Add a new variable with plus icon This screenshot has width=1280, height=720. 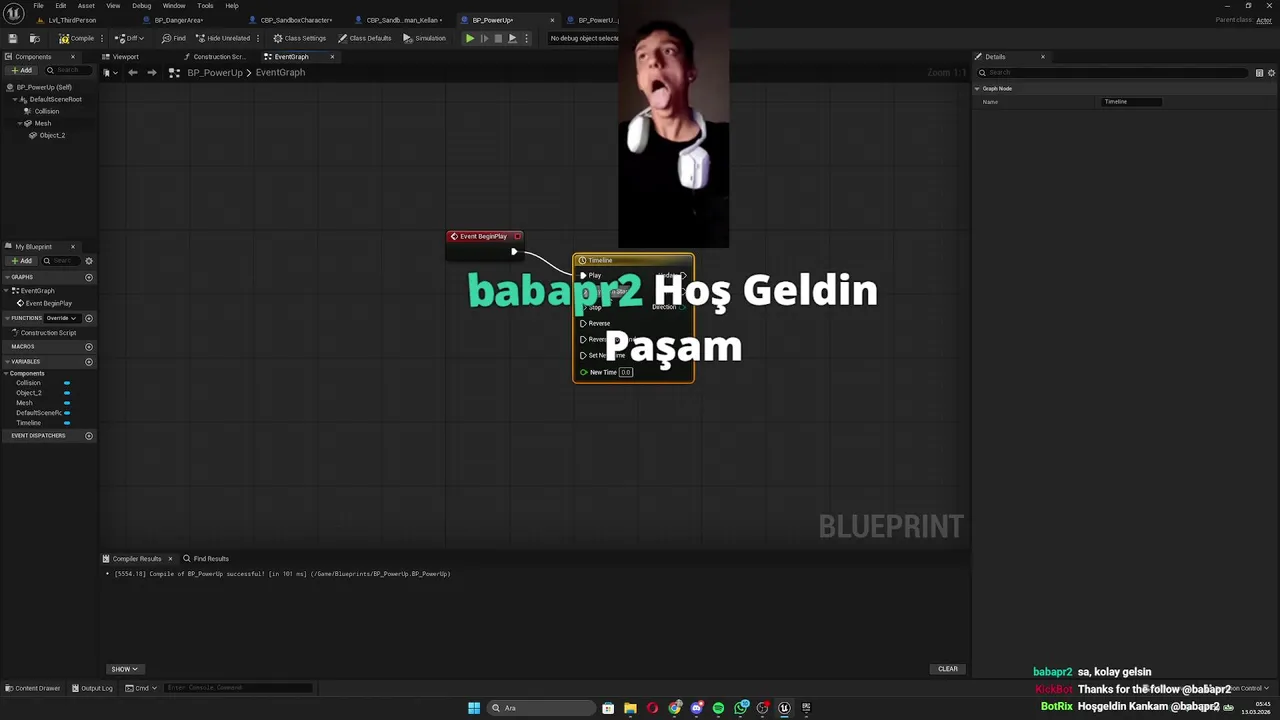pos(89,361)
